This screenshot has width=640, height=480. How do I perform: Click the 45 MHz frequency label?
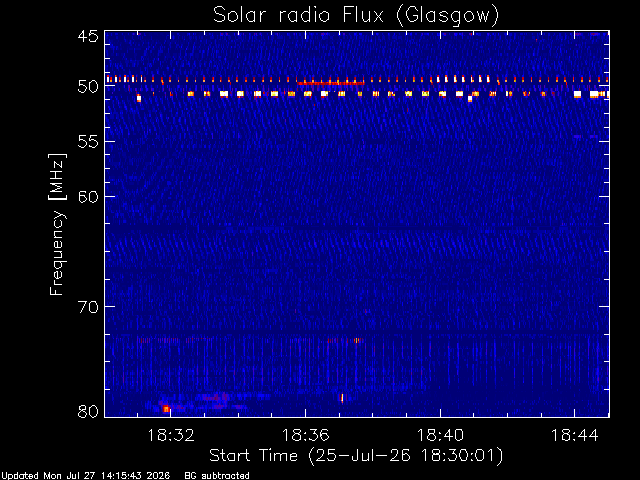(88, 36)
